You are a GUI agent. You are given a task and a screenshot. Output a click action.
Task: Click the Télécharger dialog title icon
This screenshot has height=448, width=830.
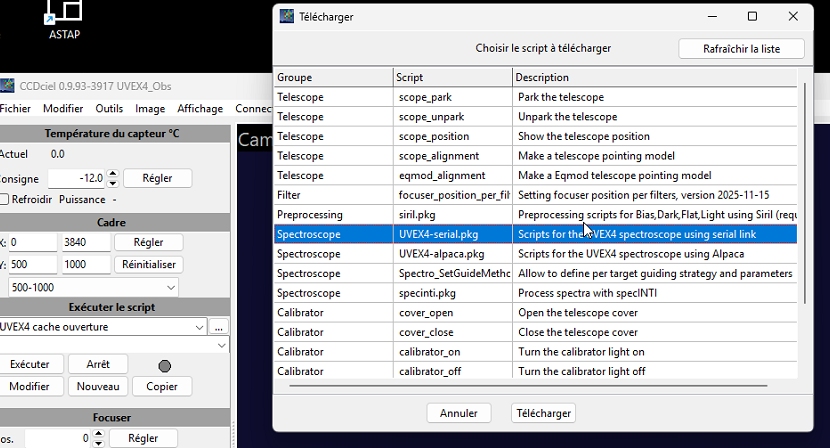point(287,17)
